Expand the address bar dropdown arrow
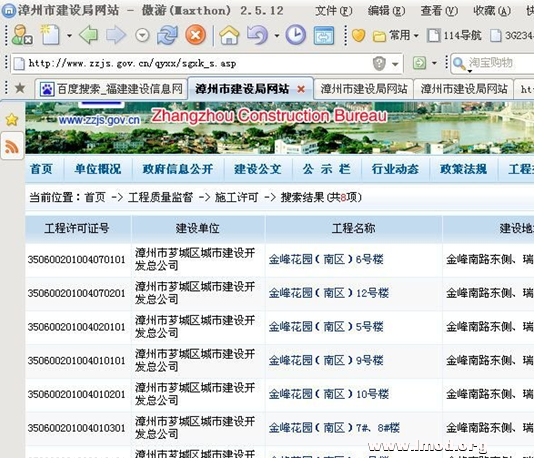Image resolution: width=534 pixels, height=458 pixels. tap(395, 64)
